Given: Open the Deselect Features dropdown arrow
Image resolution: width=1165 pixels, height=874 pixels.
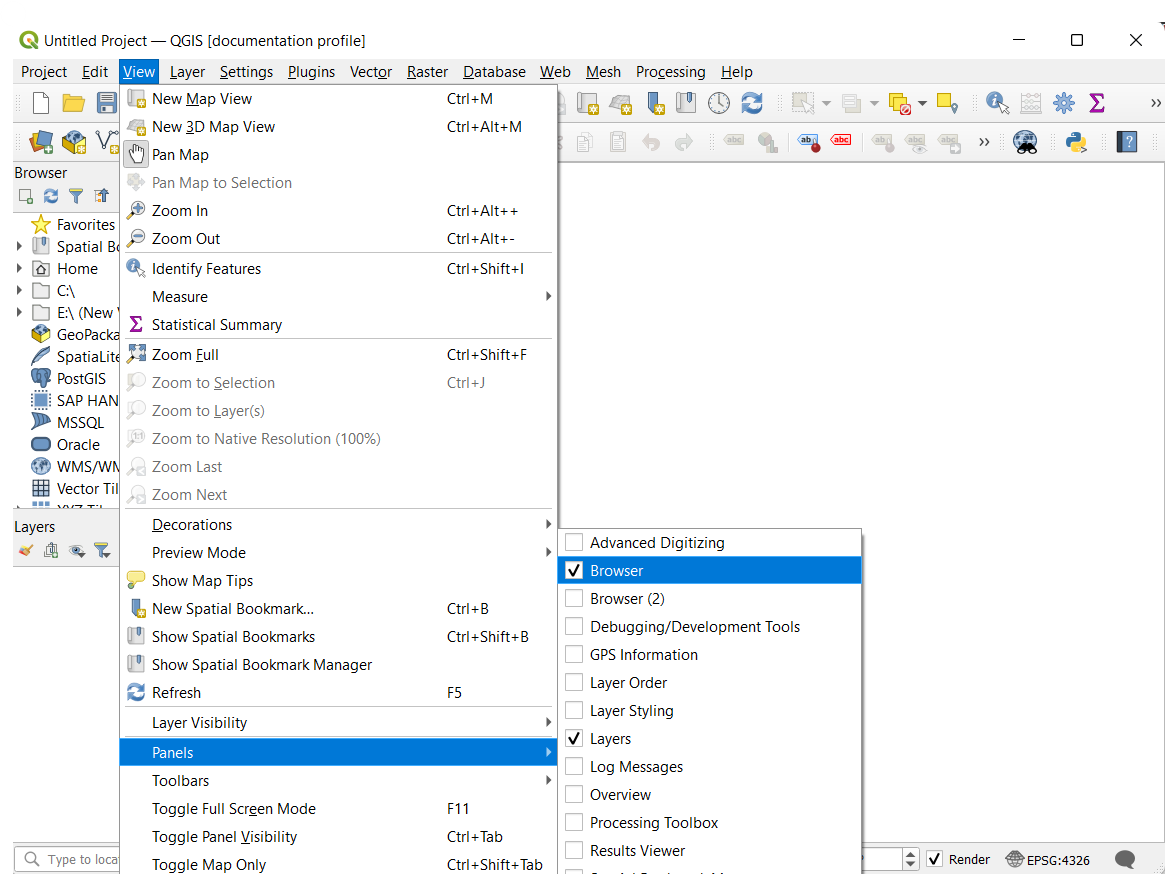Looking at the screenshot, I should [x=922, y=103].
